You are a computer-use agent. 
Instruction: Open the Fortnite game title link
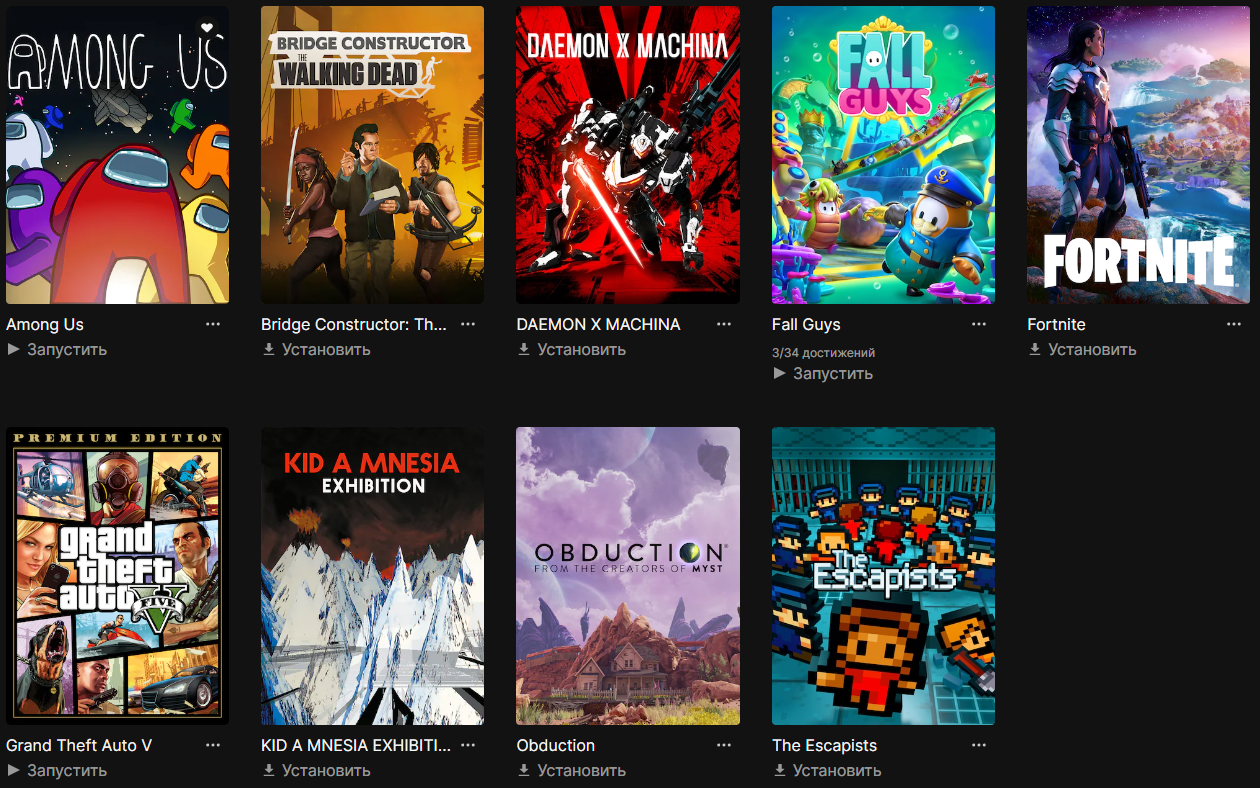[x=1056, y=324]
